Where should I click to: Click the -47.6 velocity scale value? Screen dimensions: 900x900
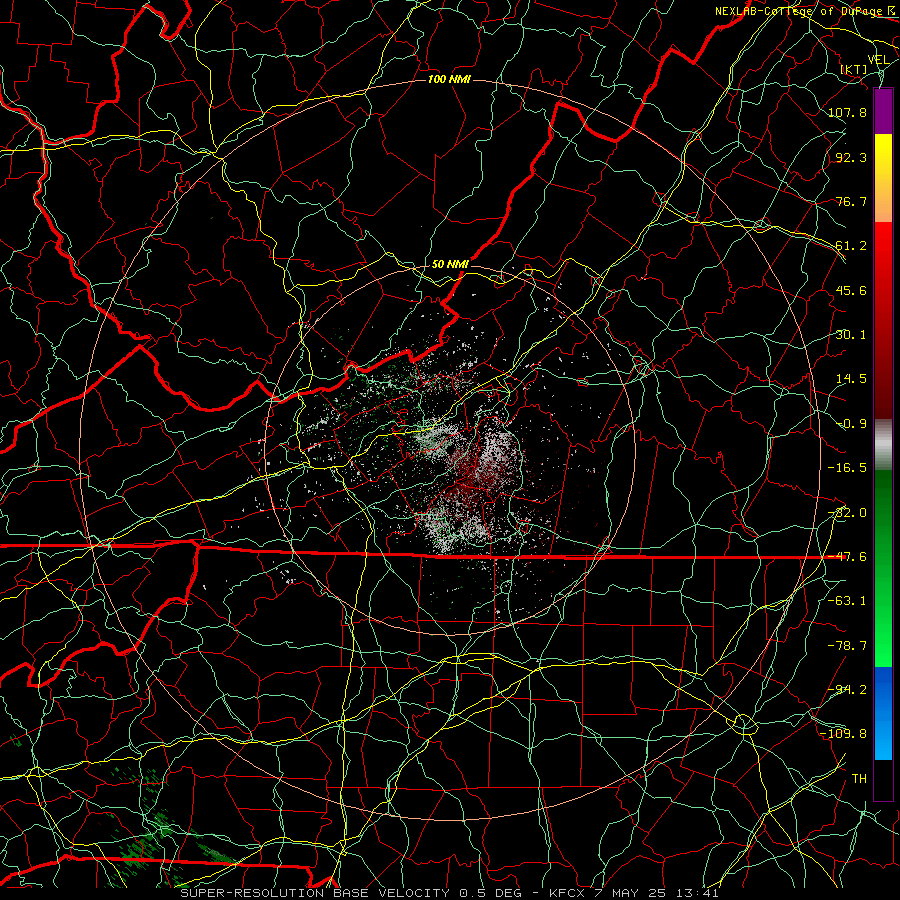[847, 557]
